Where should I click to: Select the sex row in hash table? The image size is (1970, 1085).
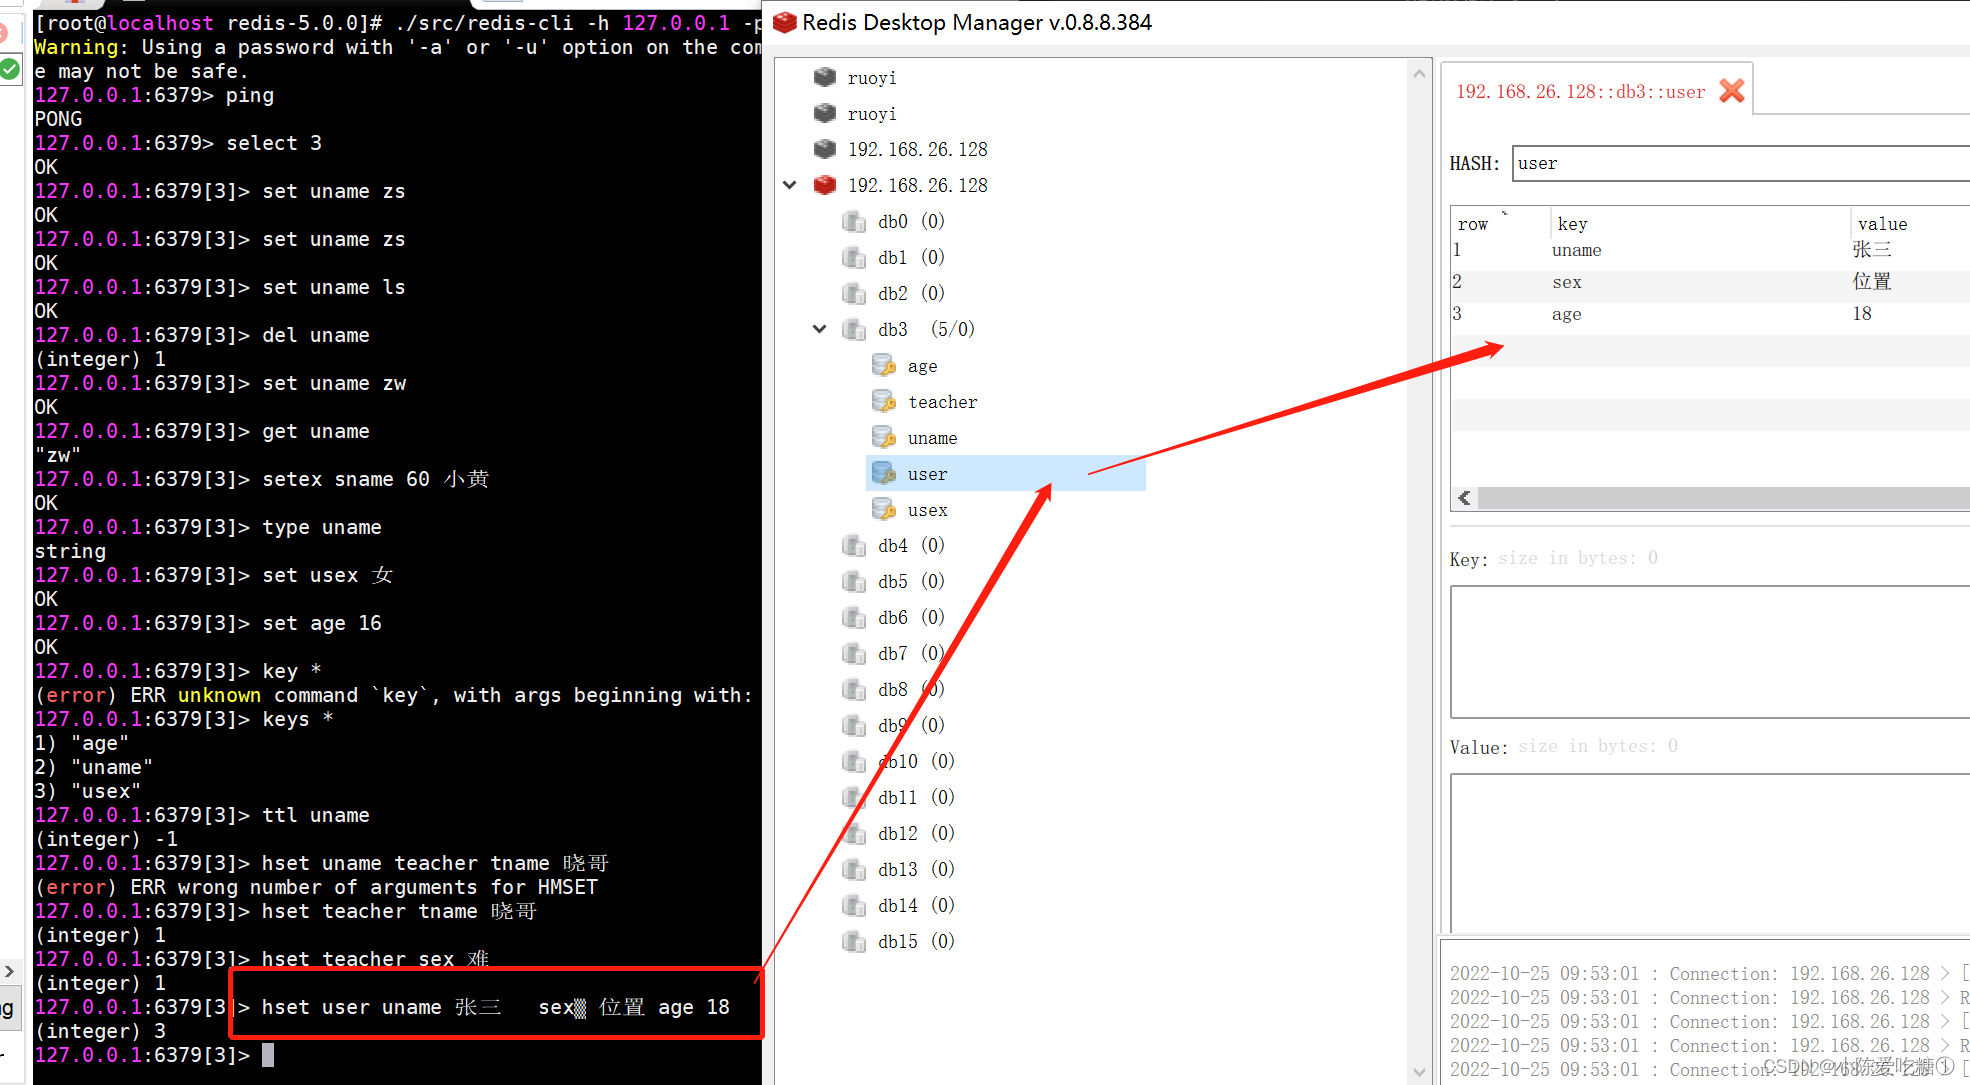point(1566,282)
